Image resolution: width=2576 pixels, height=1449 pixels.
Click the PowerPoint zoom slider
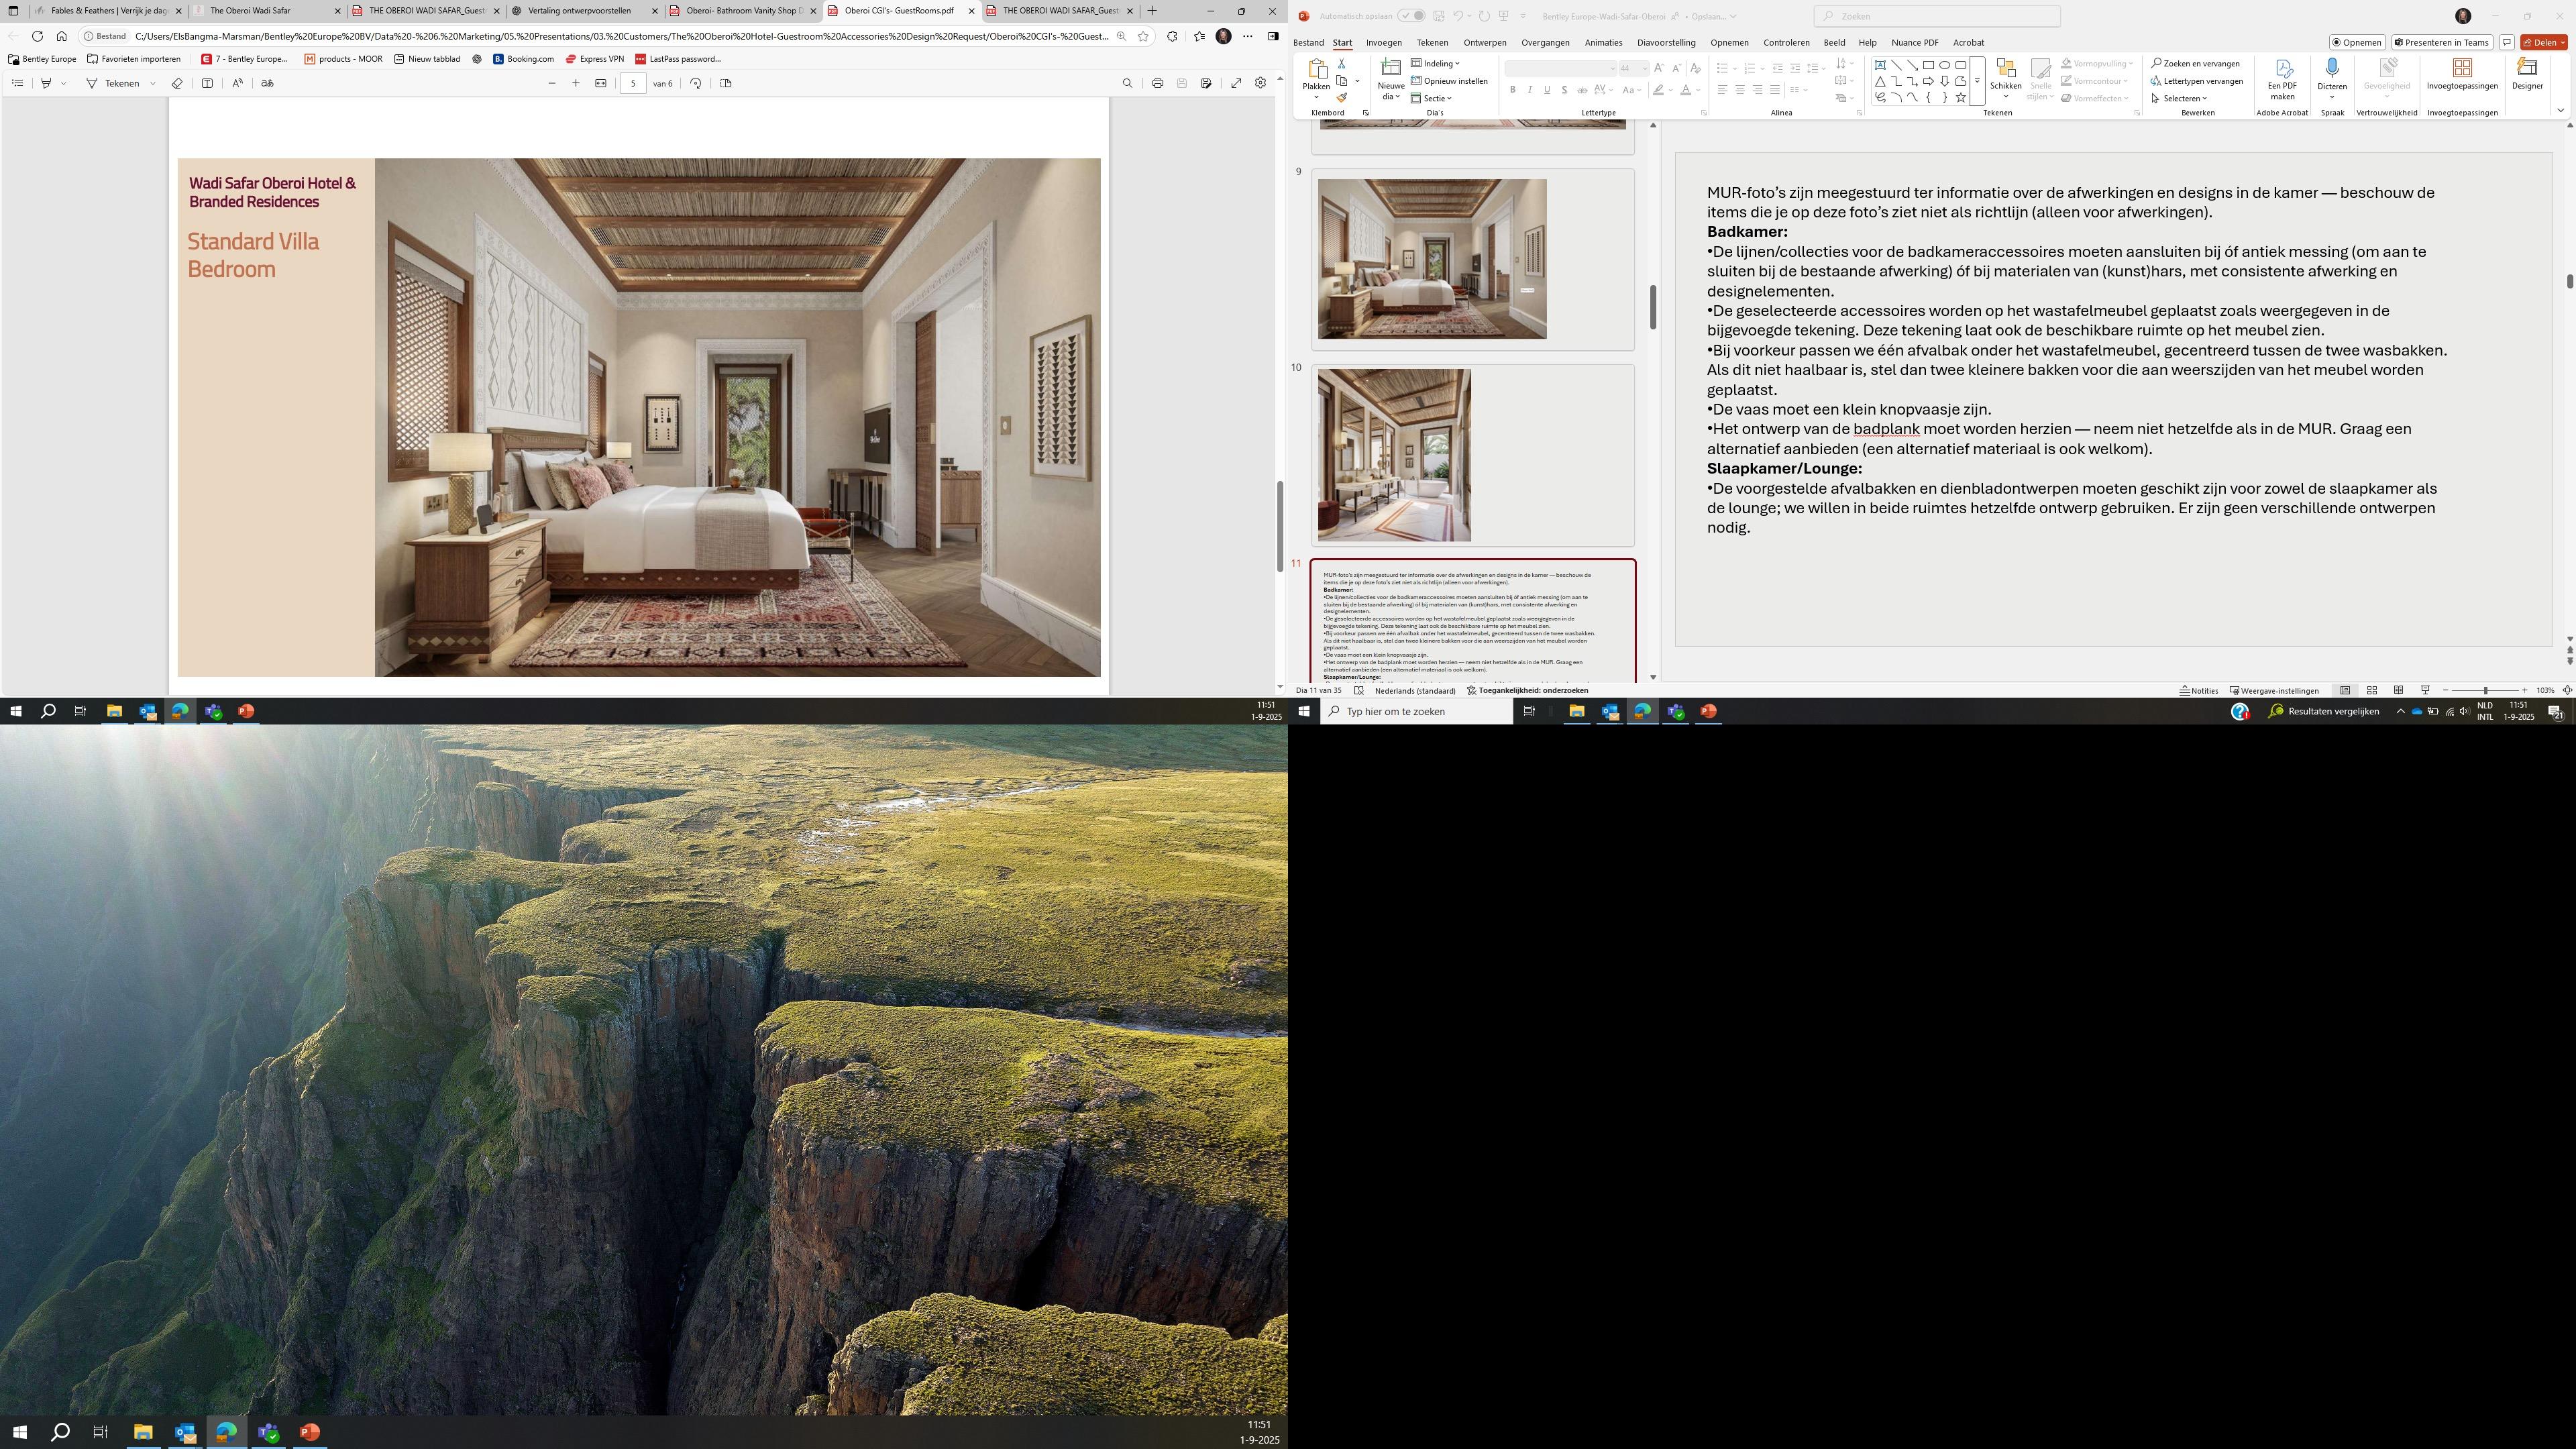pyautogui.click(x=2485, y=690)
